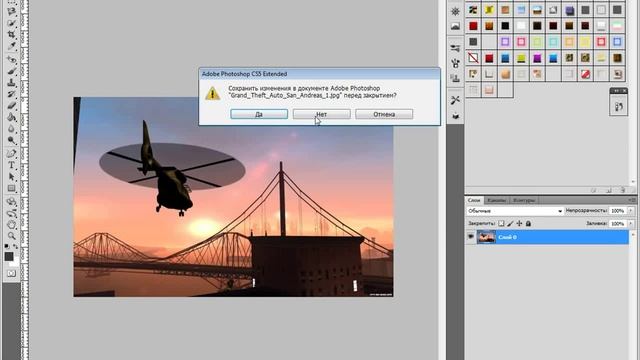Viewport: 640px width, 360px height.
Task: Select the Hand tool
Action: (11, 224)
